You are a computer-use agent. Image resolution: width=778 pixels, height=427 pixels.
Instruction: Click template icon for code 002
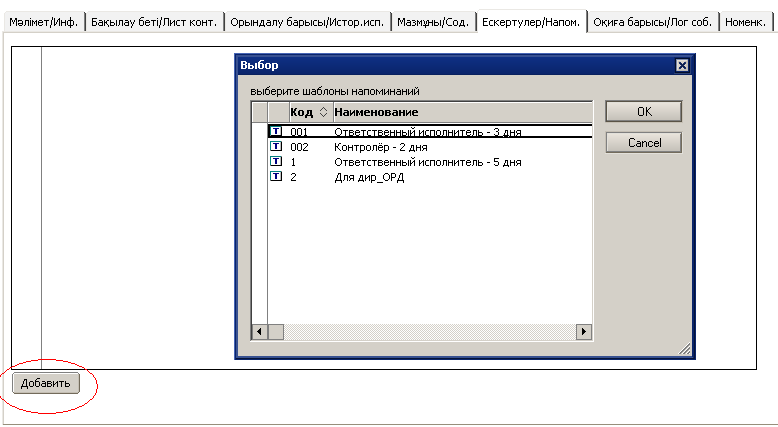point(276,146)
